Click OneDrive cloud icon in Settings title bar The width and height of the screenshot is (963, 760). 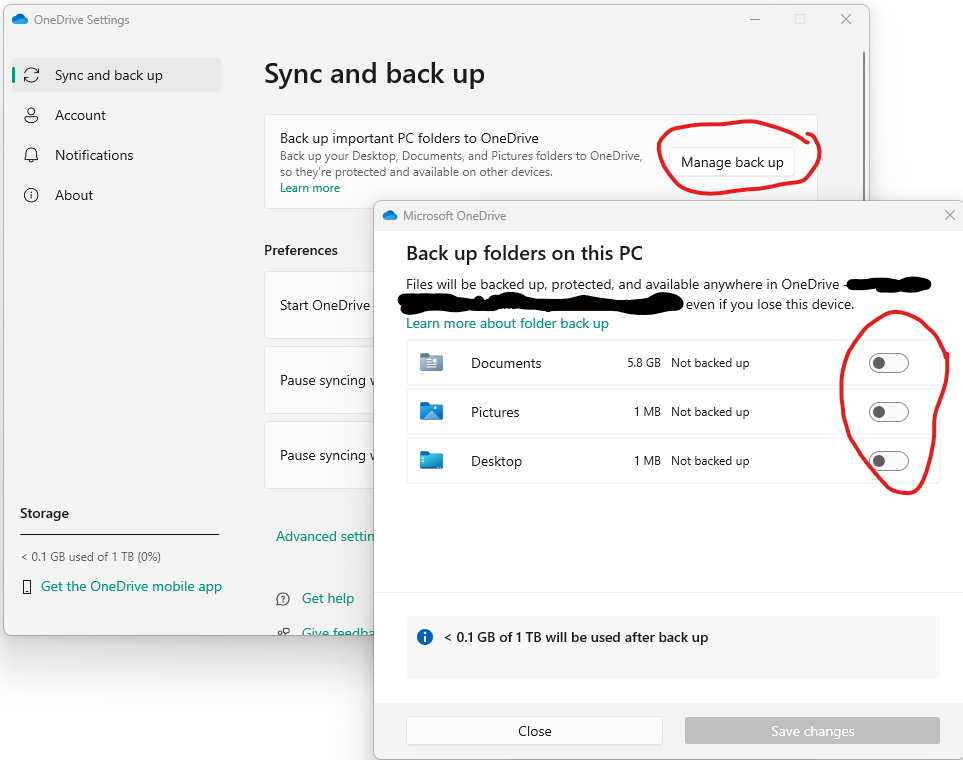click(x=20, y=20)
